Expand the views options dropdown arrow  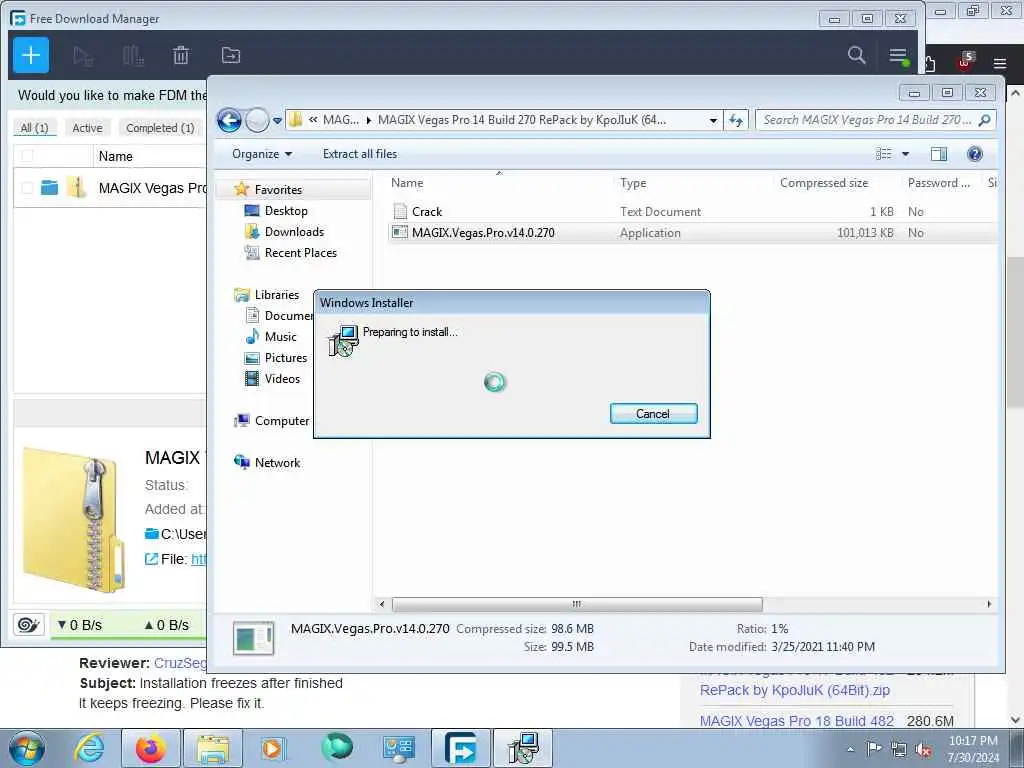point(905,154)
